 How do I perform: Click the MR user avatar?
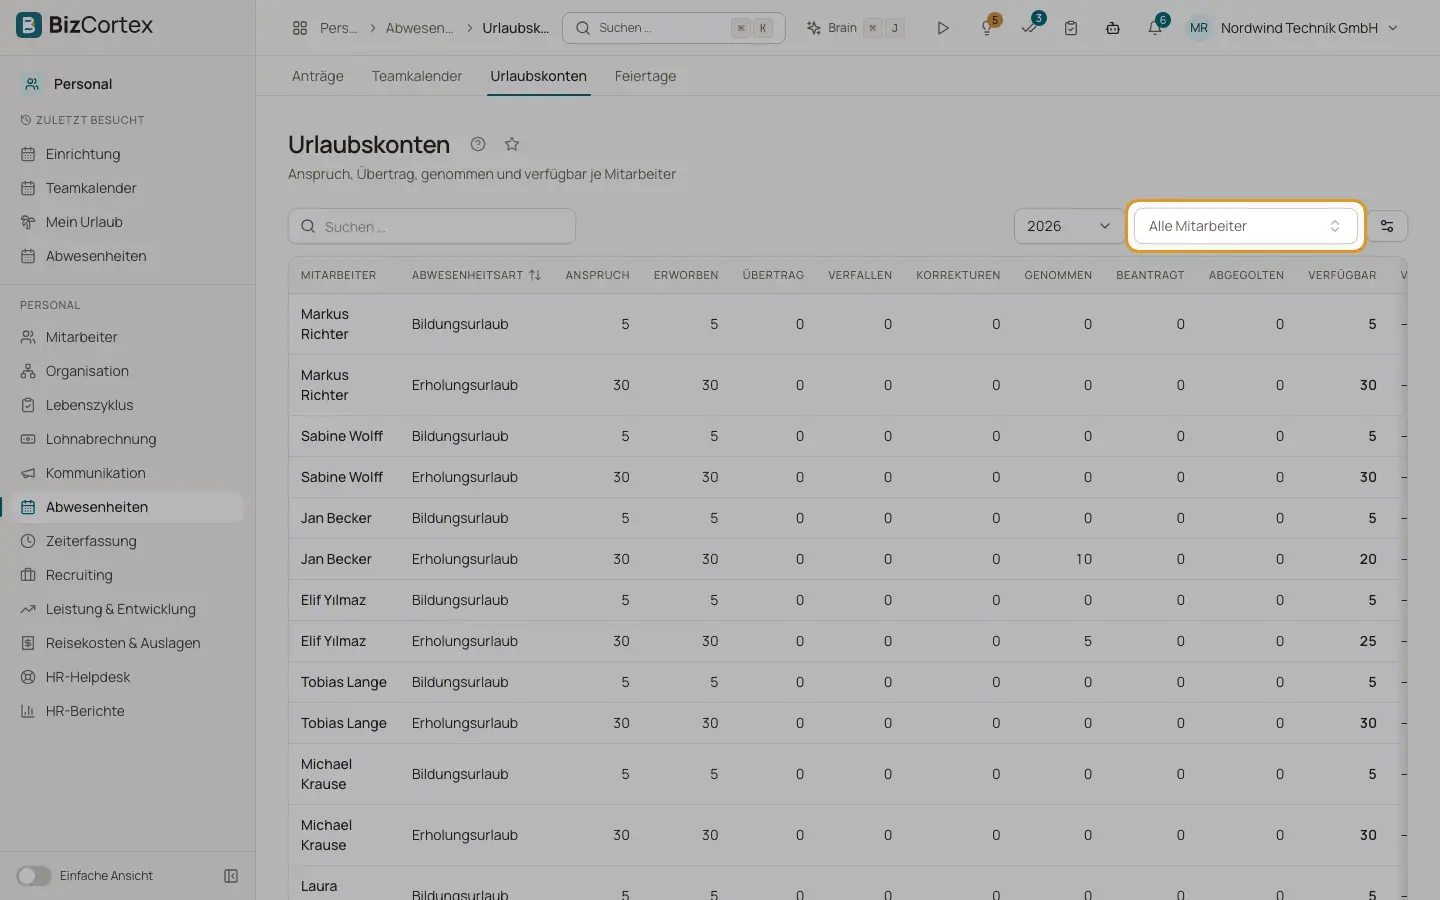click(1199, 28)
